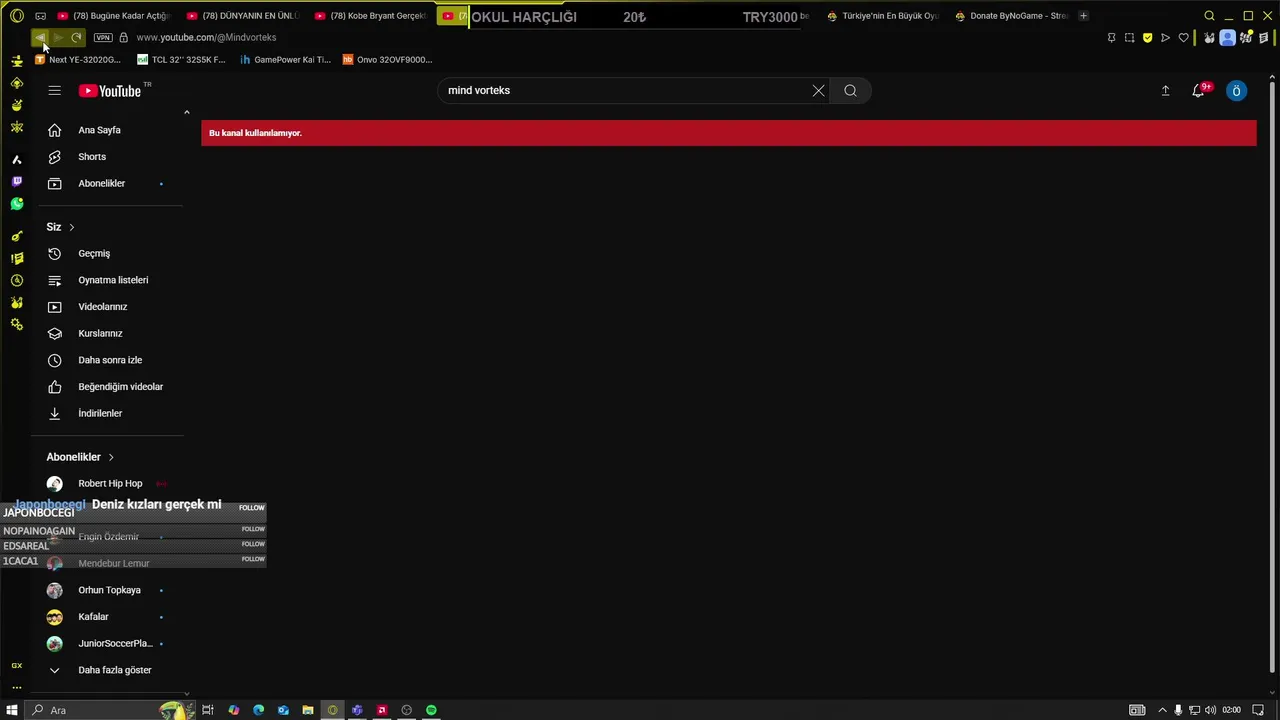Image resolution: width=1280 pixels, height=720 pixels.
Task: Click the heart bookmark icon
Action: pyautogui.click(x=1183, y=38)
